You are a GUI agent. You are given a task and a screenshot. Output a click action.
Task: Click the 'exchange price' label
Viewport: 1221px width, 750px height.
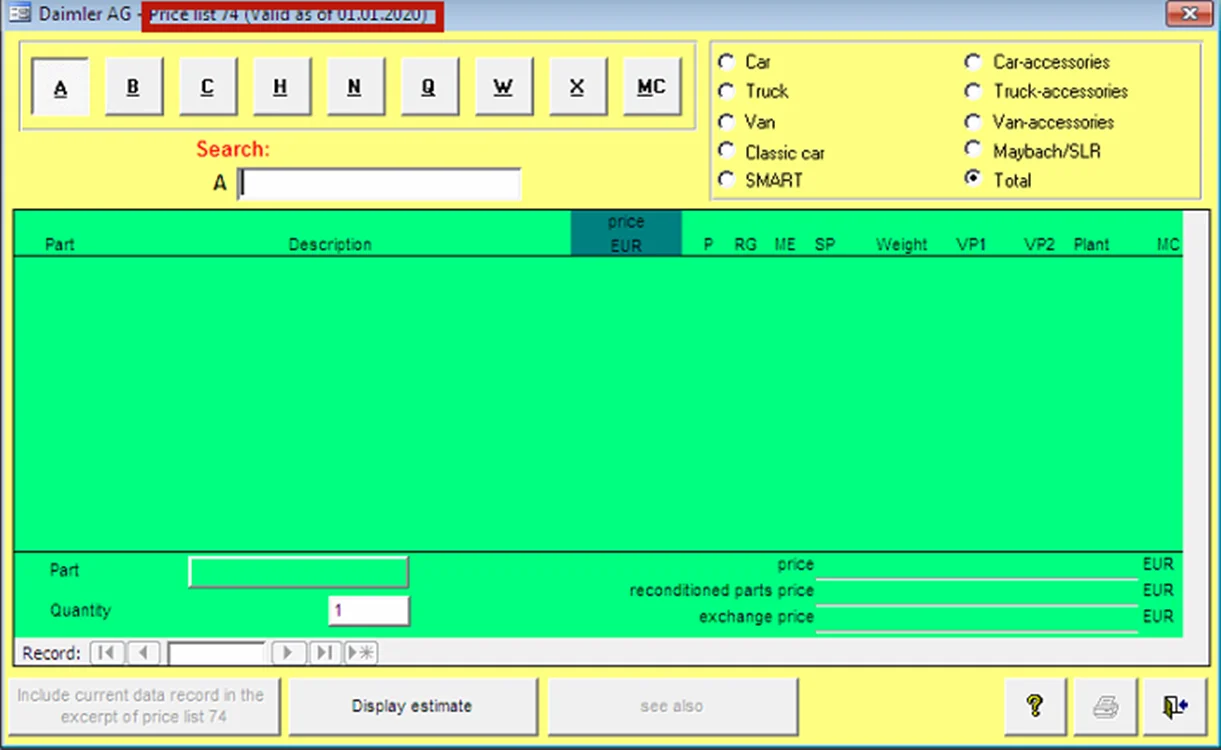757,617
